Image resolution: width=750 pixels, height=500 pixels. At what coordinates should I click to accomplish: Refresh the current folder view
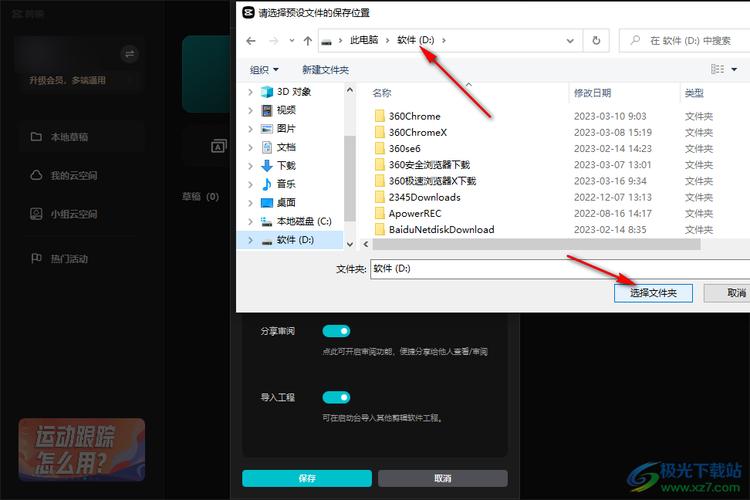click(596, 41)
